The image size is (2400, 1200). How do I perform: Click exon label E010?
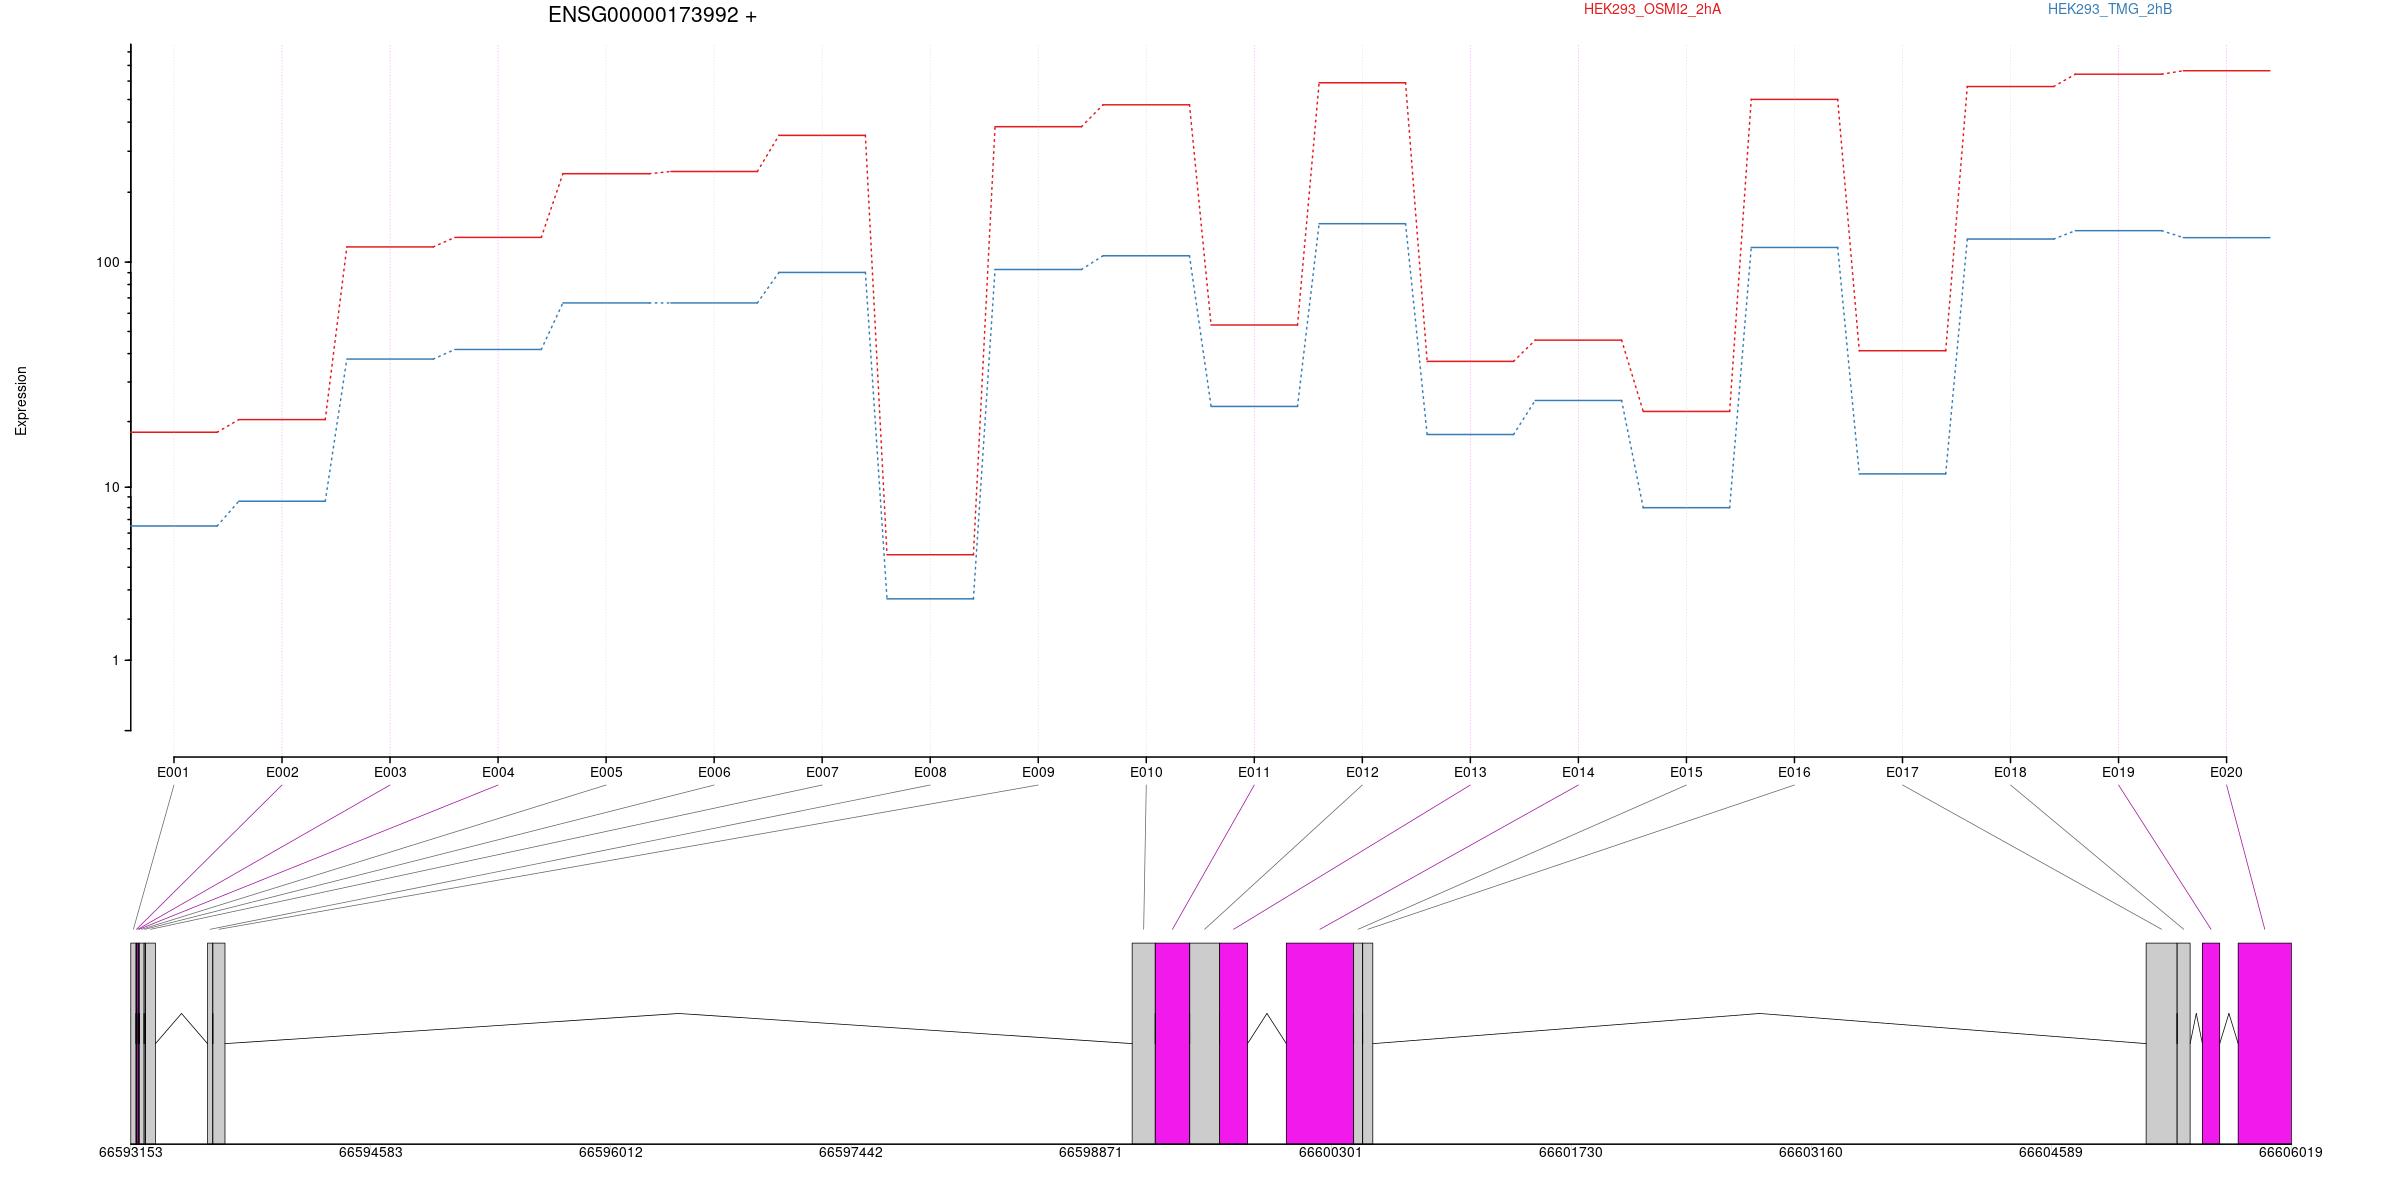coord(1146,772)
